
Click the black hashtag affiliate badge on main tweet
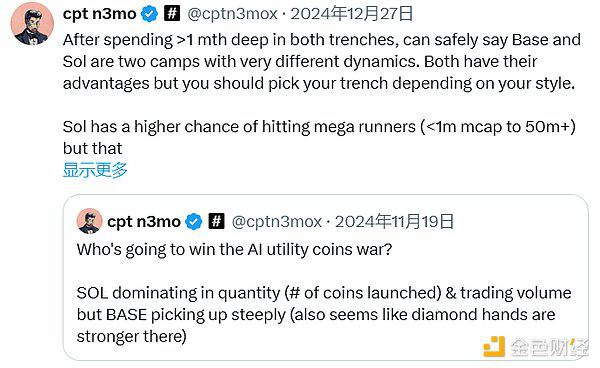(172, 13)
